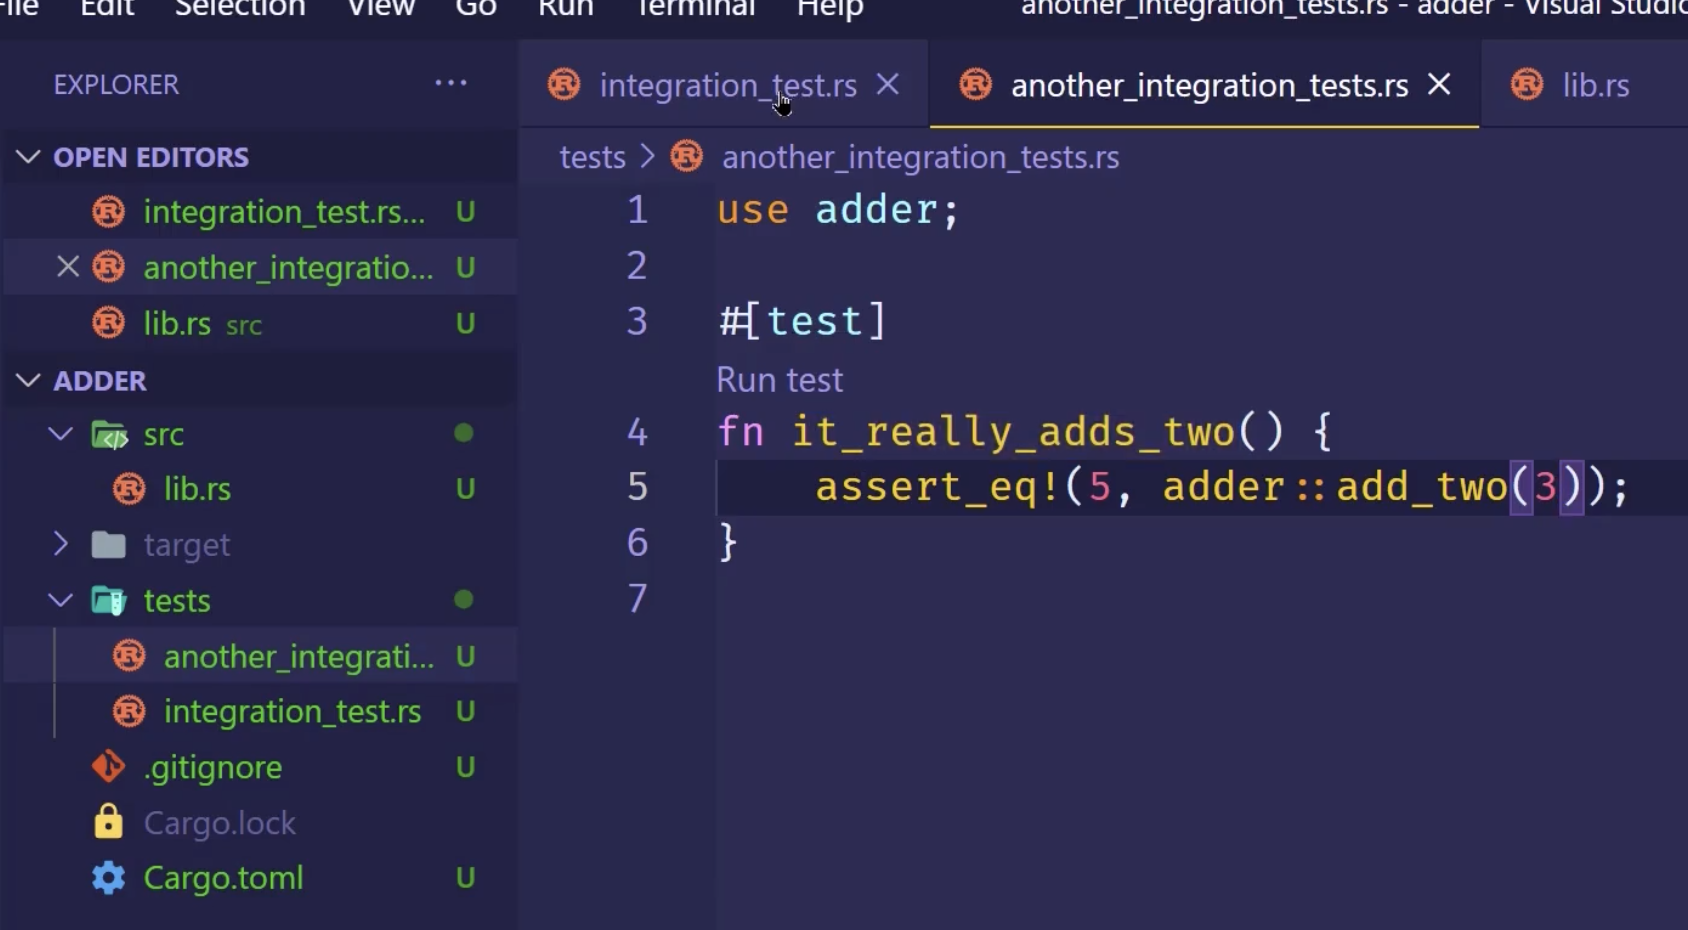Click the tests folder icon
Screen dimensions: 1688x930
pos(108,600)
